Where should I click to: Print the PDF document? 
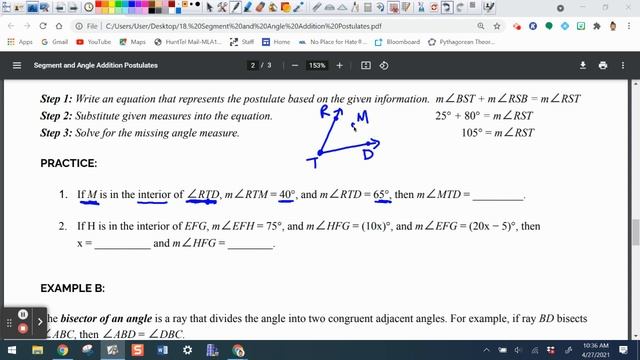pos(603,65)
